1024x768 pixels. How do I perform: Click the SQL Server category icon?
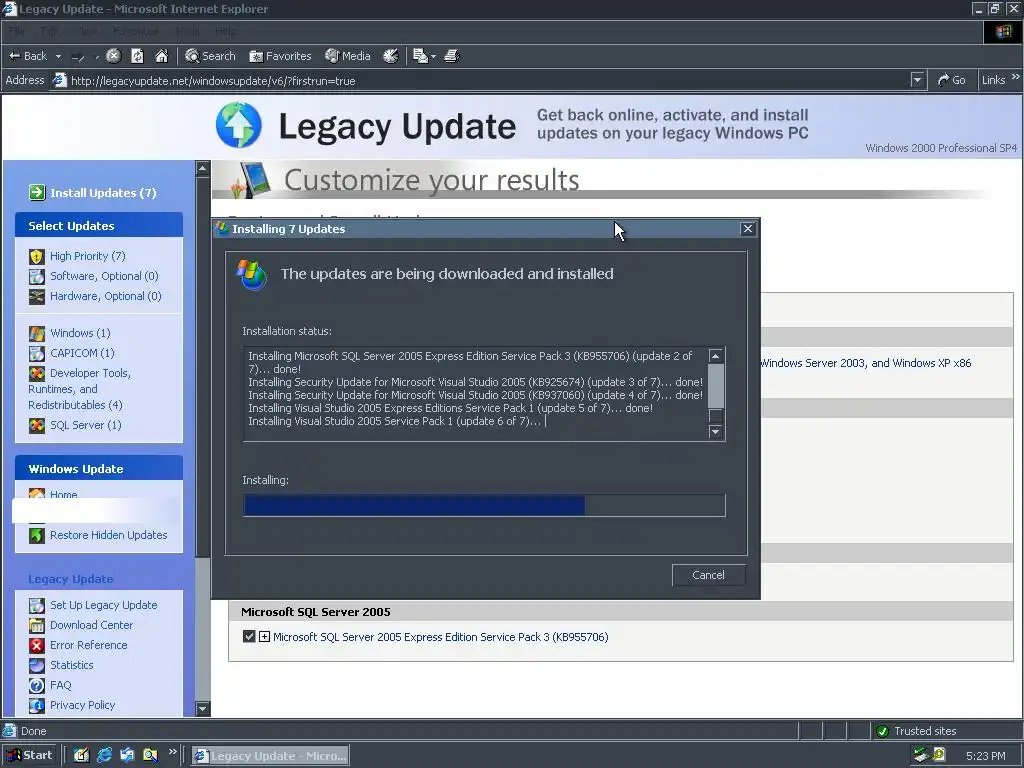(37, 425)
